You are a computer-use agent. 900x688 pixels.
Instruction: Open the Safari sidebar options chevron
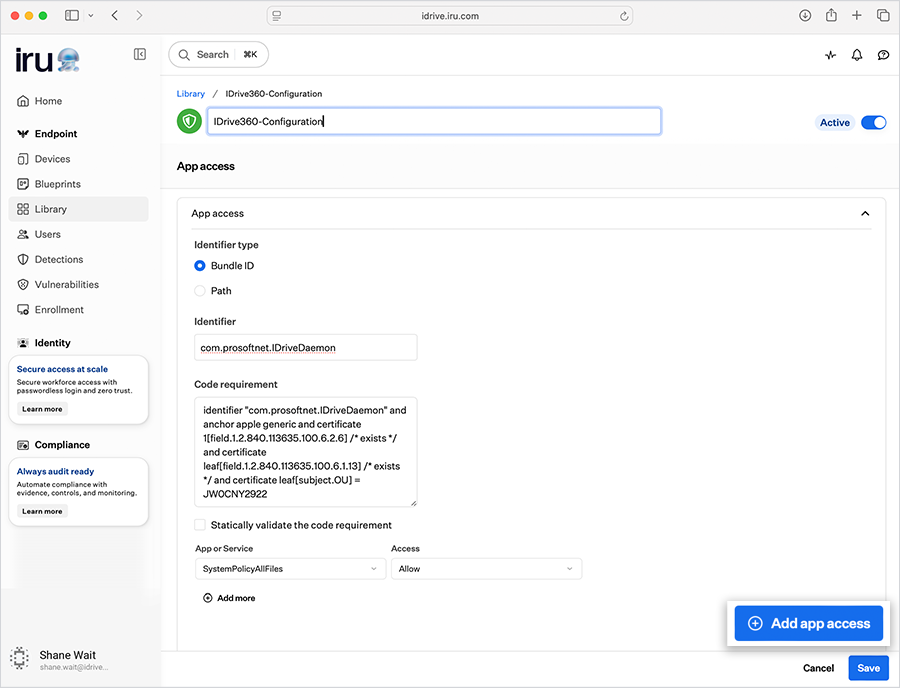(91, 15)
